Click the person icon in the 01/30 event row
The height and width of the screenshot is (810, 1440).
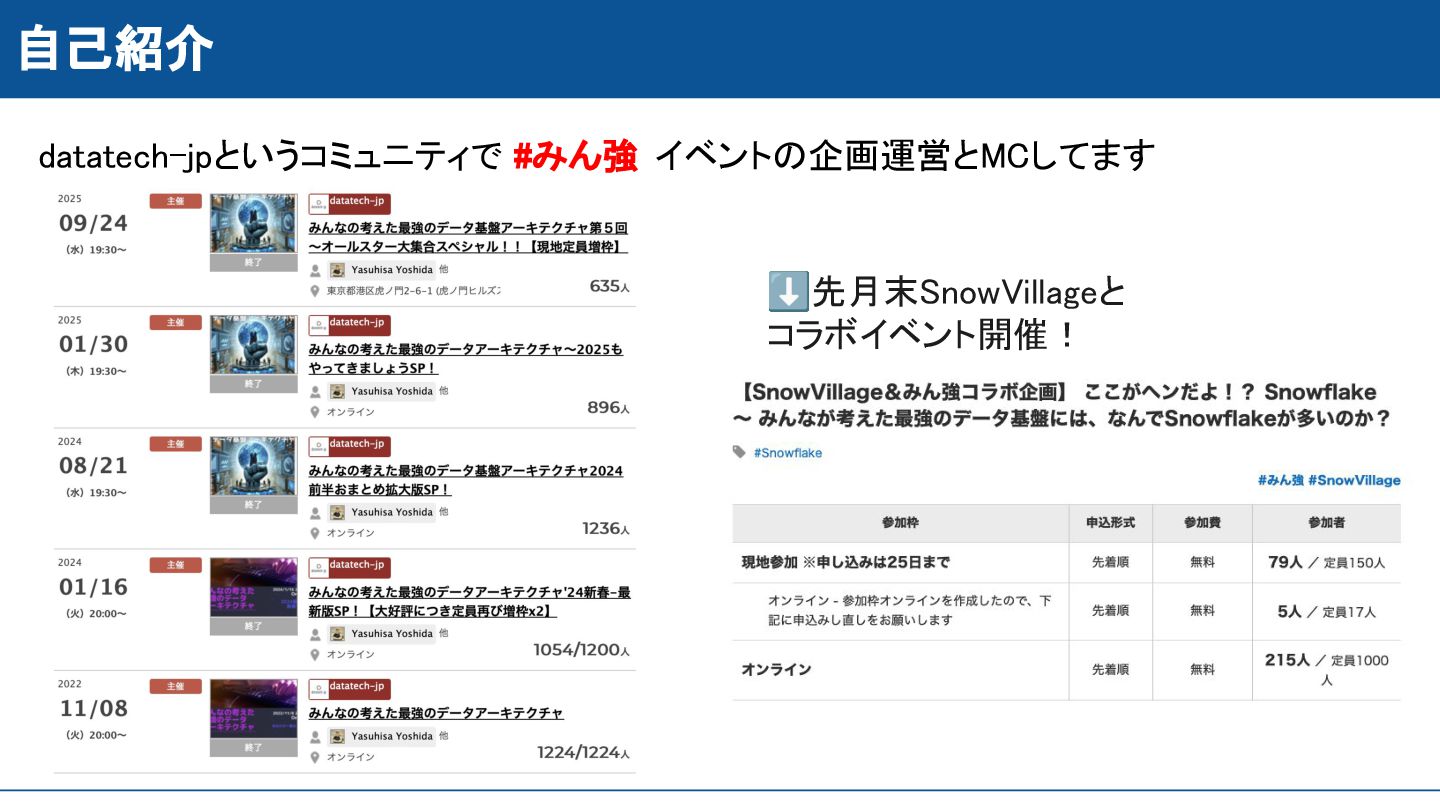(x=315, y=391)
